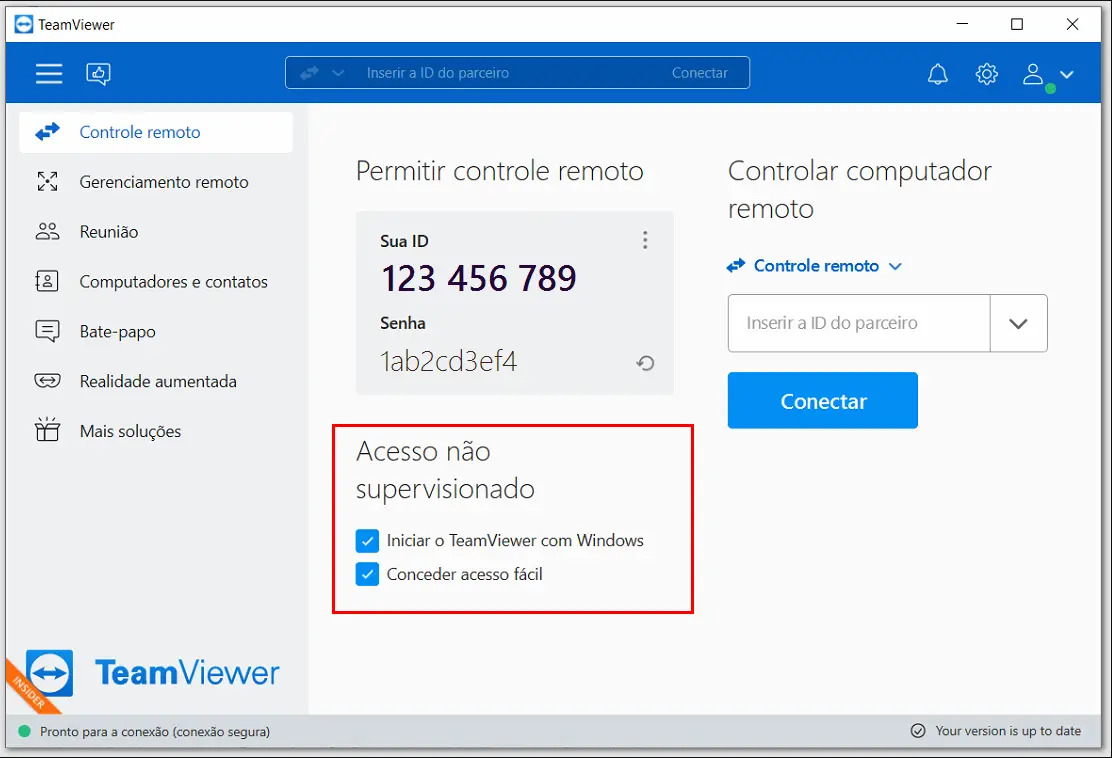
Task: Select Controle remoto in the sidebar
Action: pos(156,133)
